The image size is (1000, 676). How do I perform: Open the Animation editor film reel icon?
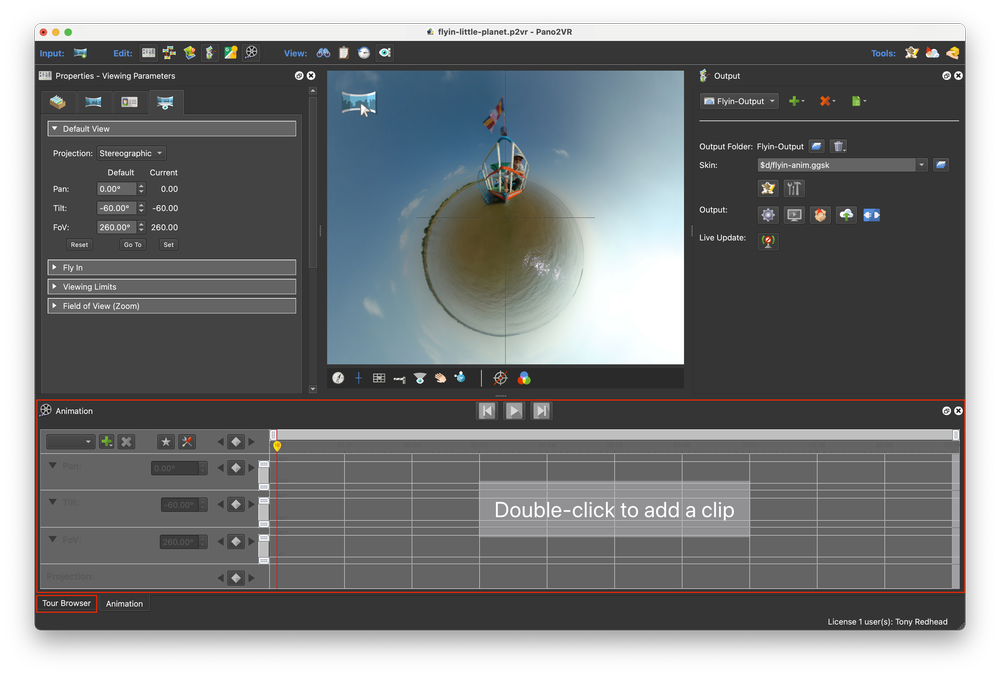(252, 53)
